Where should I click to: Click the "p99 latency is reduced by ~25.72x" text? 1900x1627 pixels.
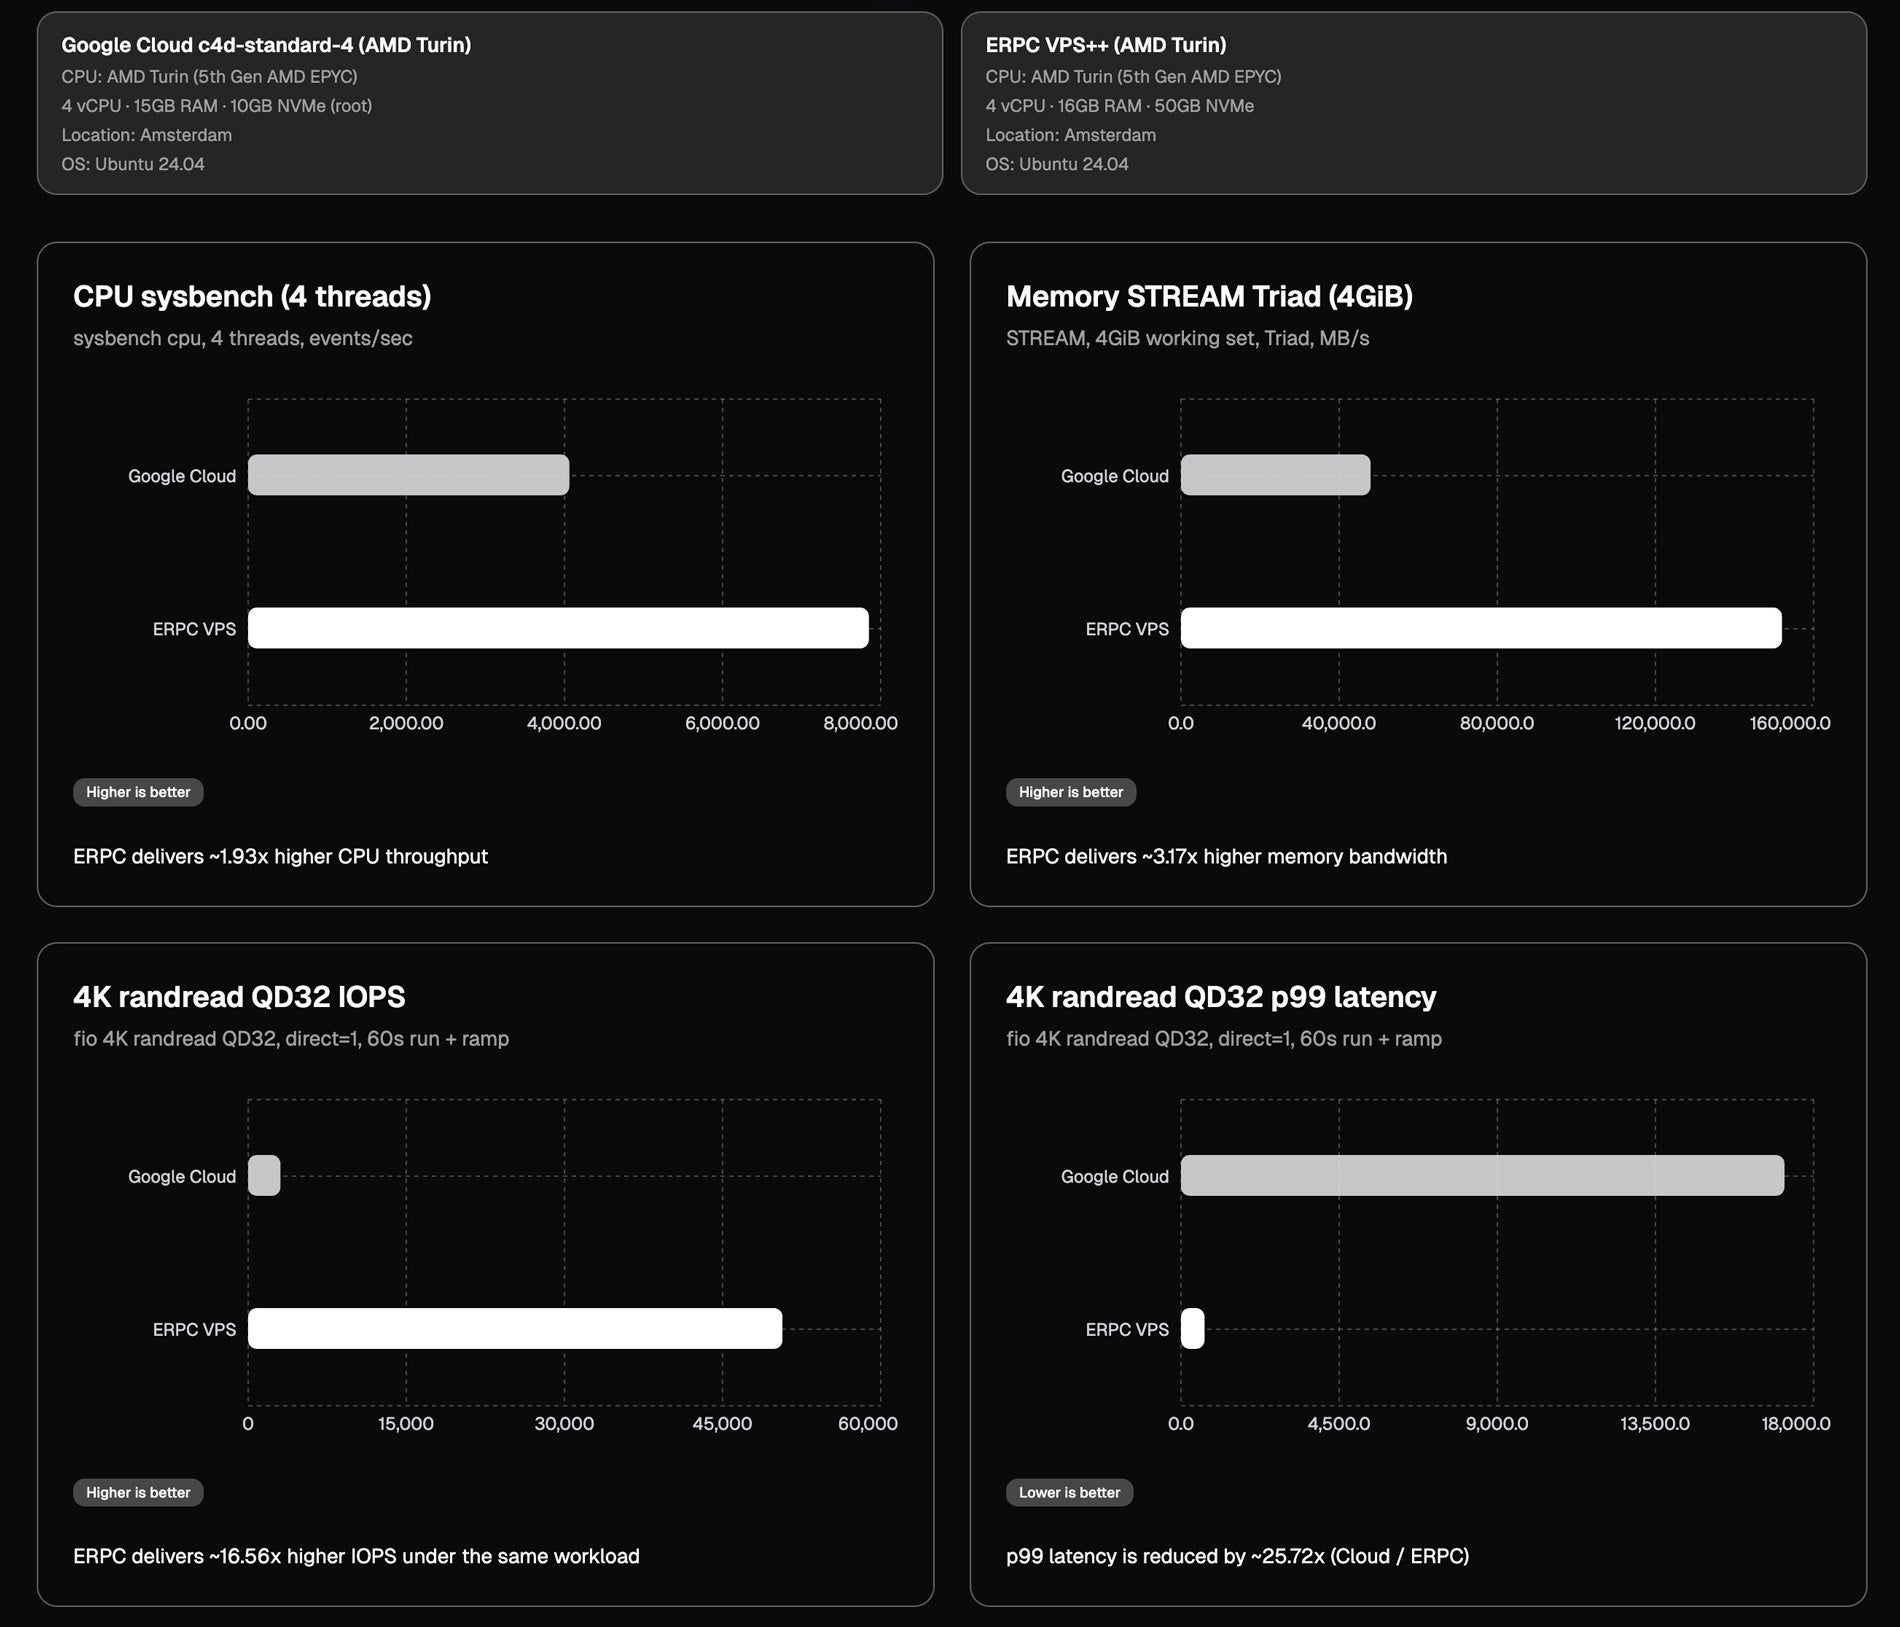click(x=1237, y=1557)
